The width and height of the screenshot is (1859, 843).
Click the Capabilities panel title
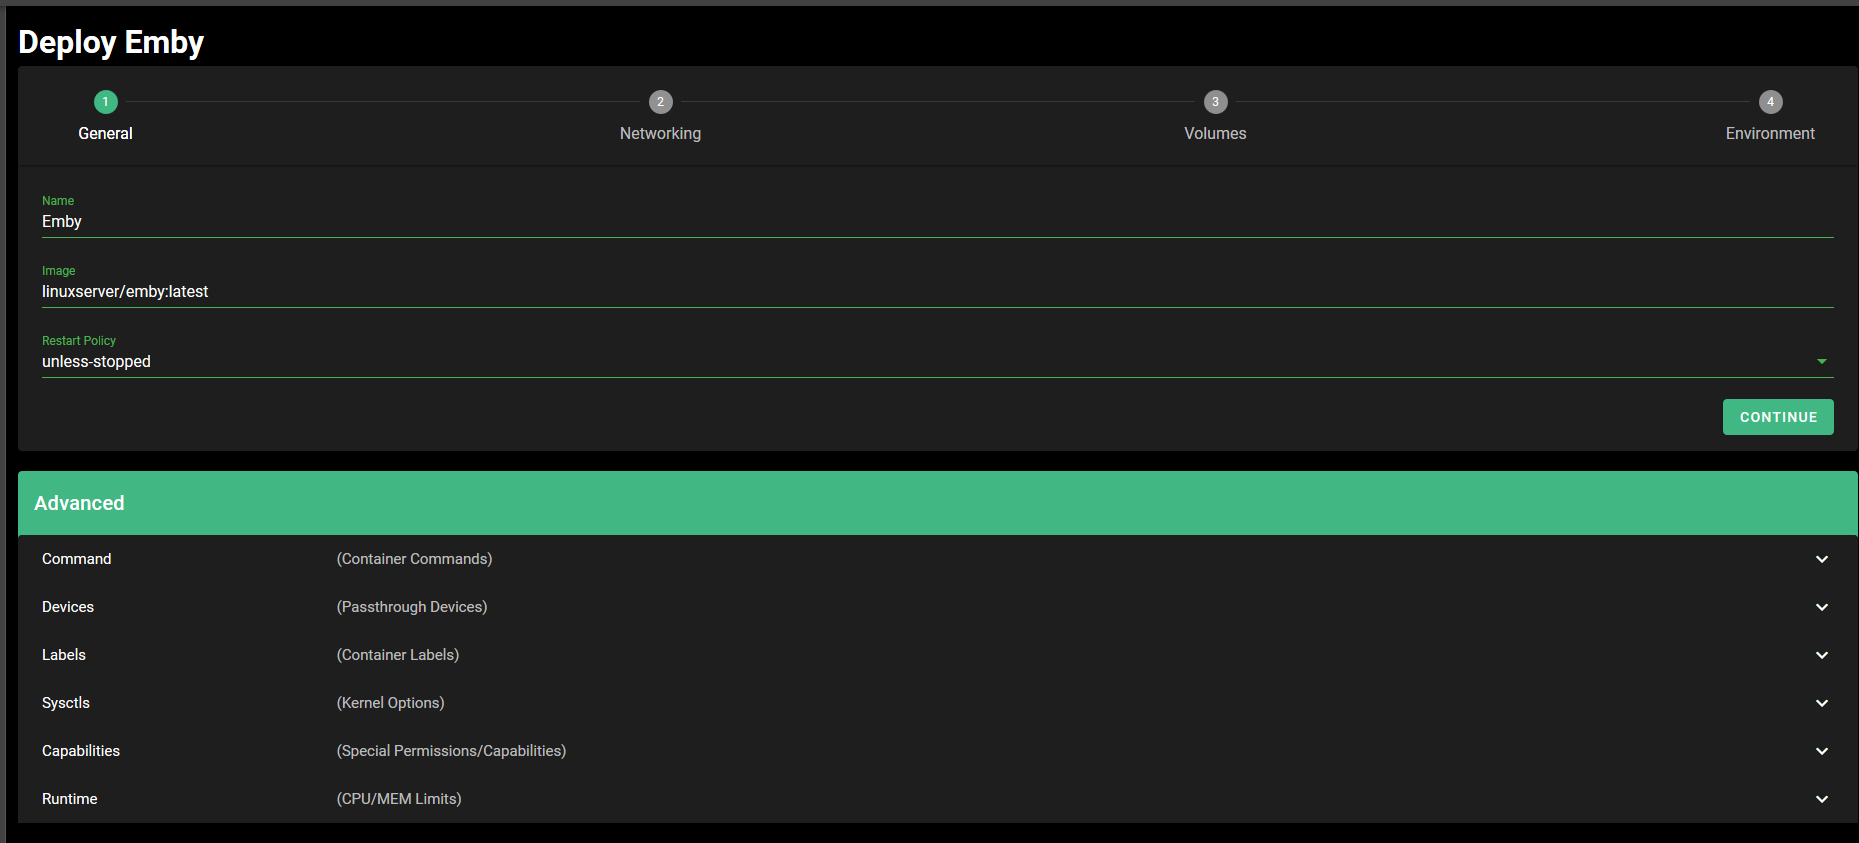(x=81, y=751)
